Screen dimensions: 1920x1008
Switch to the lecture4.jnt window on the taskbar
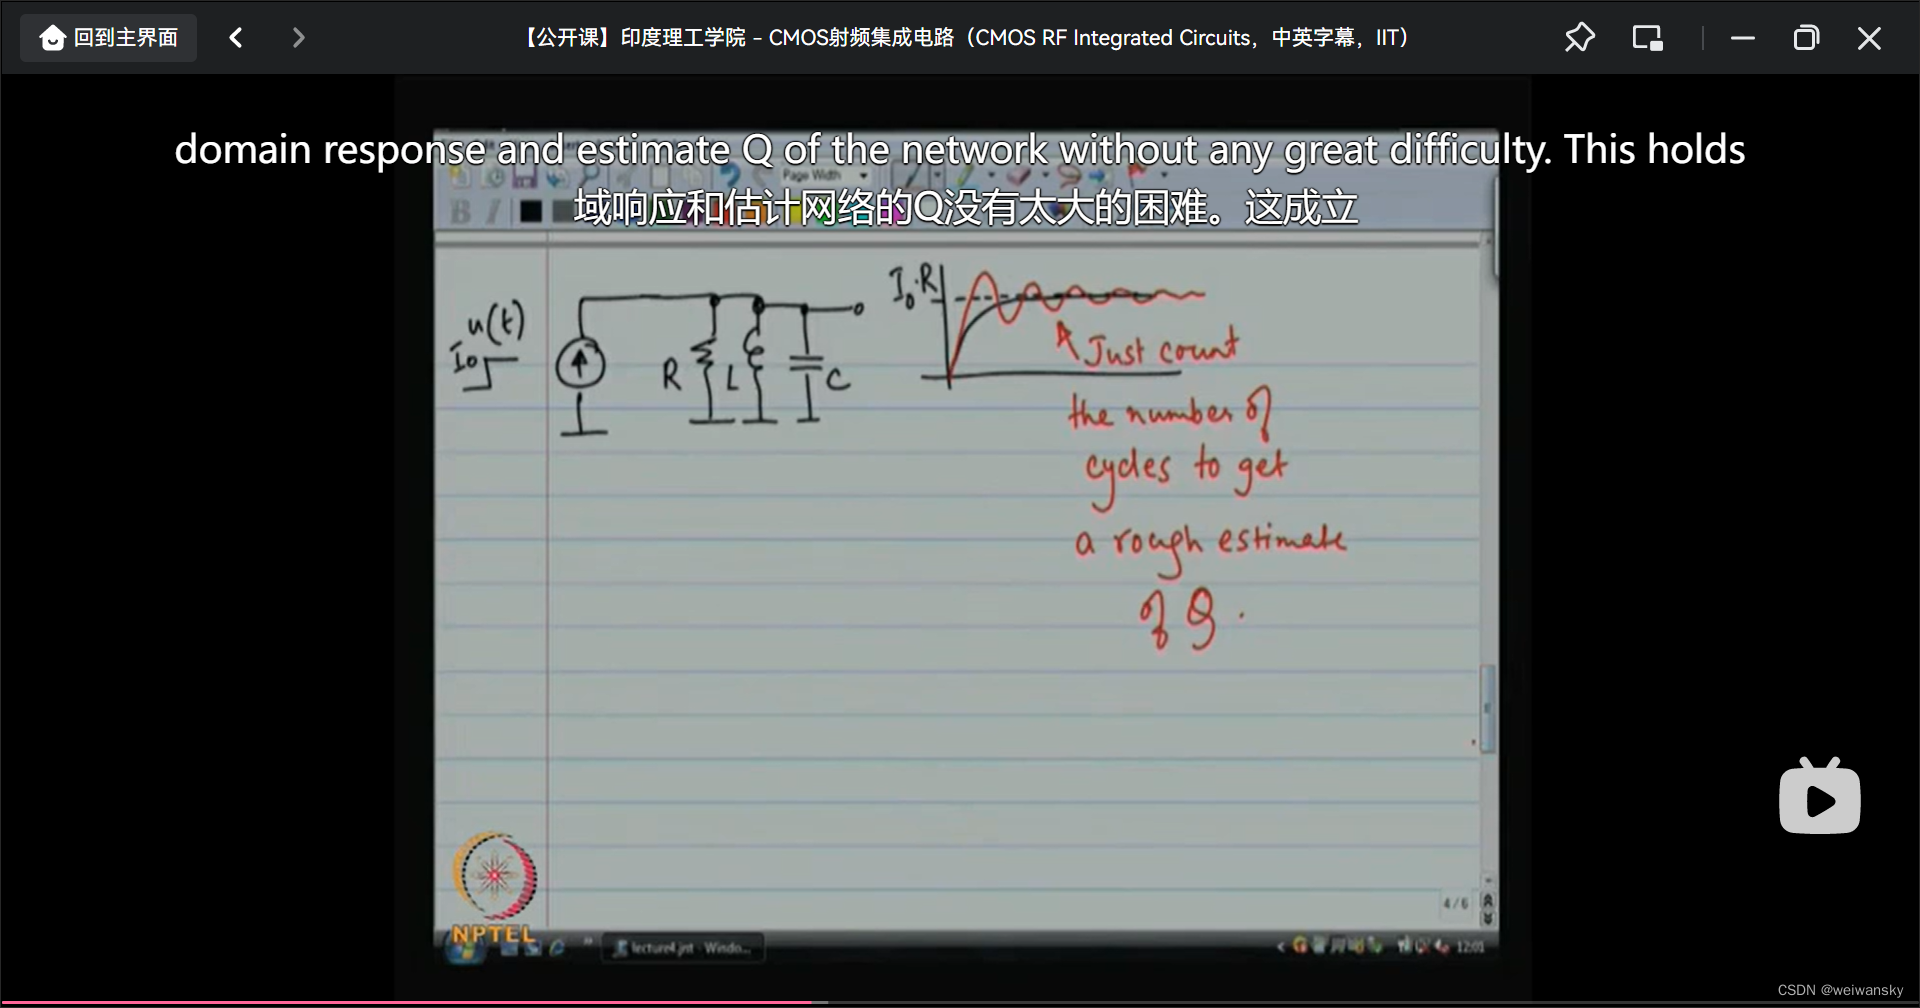pos(683,947)
